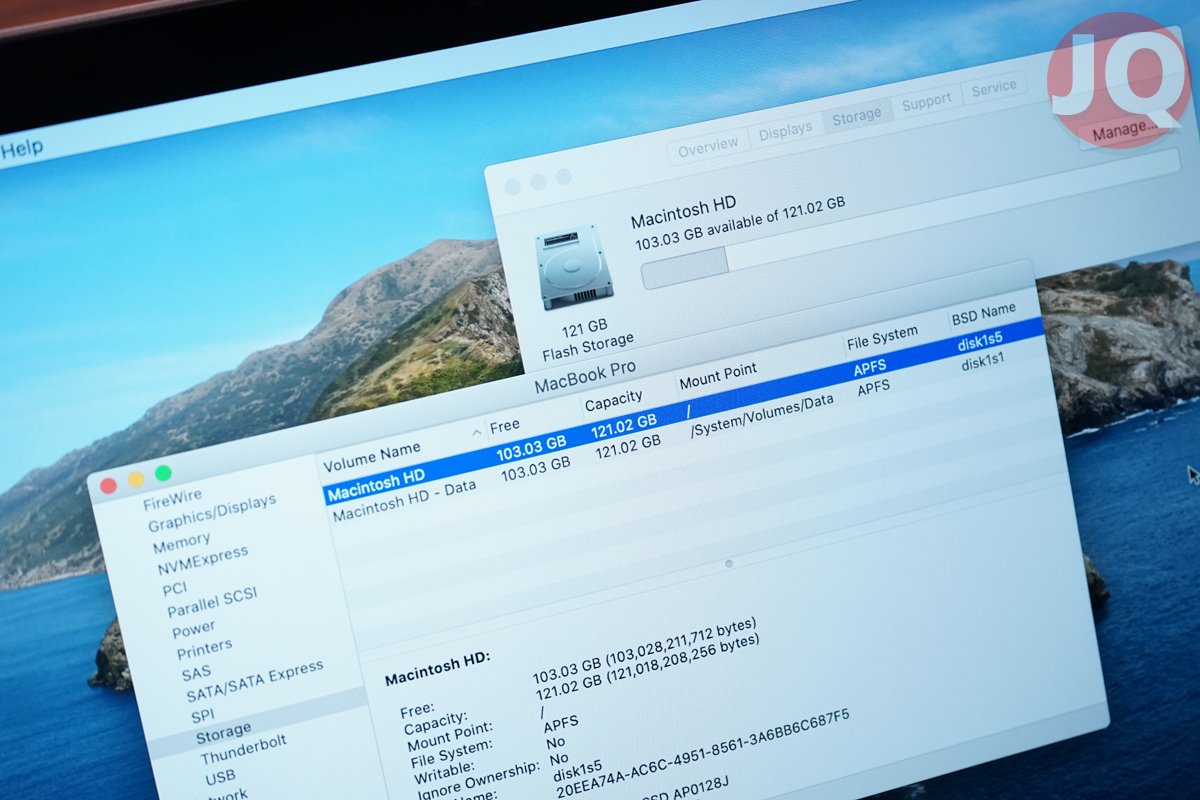
Task: Click the 121.02 GB capacity in Data row
Action: [628, 446]
